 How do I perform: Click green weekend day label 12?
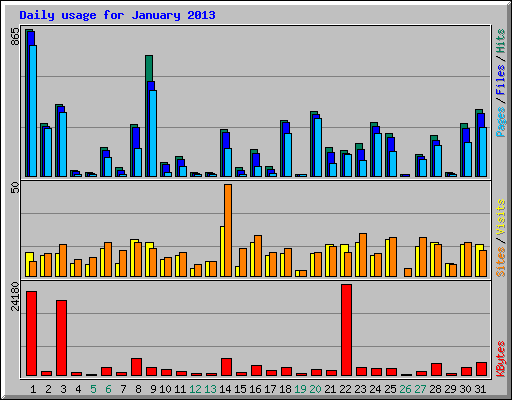pyautogui.click(x=195, y=389)
